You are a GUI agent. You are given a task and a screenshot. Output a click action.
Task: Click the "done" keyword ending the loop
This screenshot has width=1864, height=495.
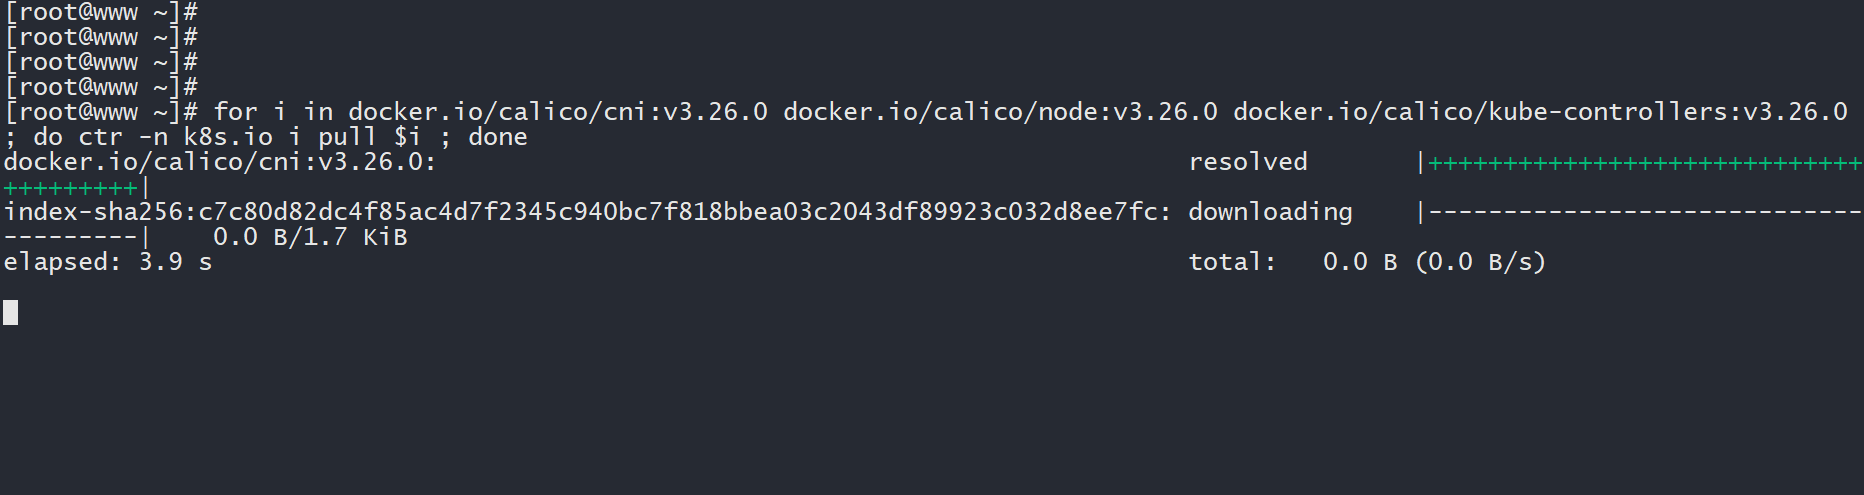pos(498,137)
